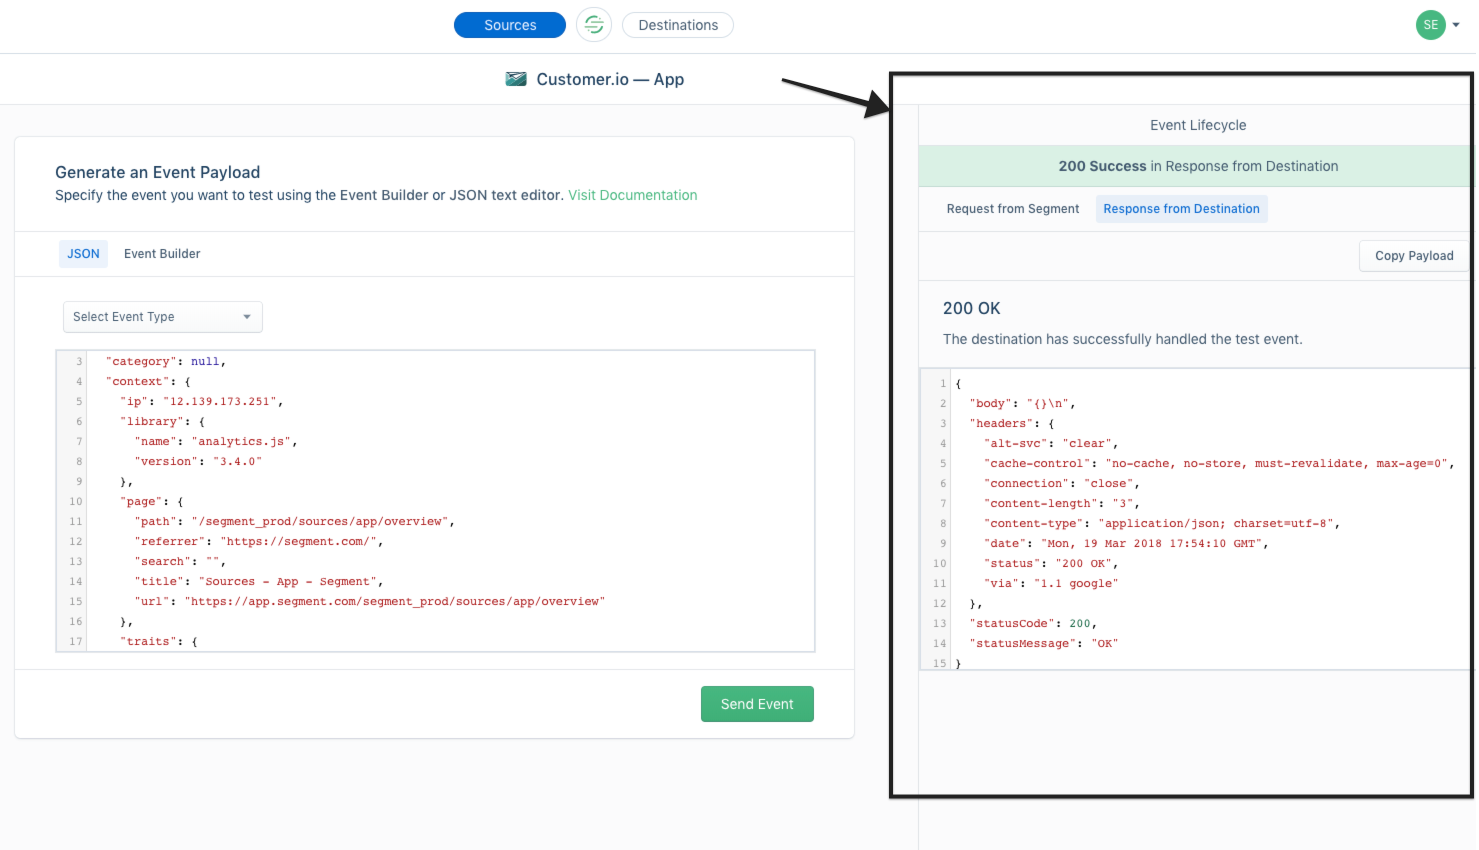Select the "url" line in payload
Image resolution: width=1479 pixels, height=850 pixels.
point(370,601)
